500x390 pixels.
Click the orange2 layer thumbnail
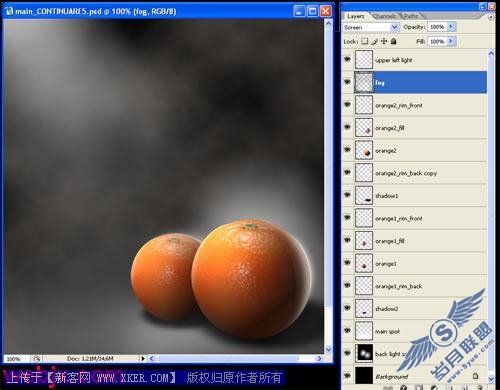364,150
